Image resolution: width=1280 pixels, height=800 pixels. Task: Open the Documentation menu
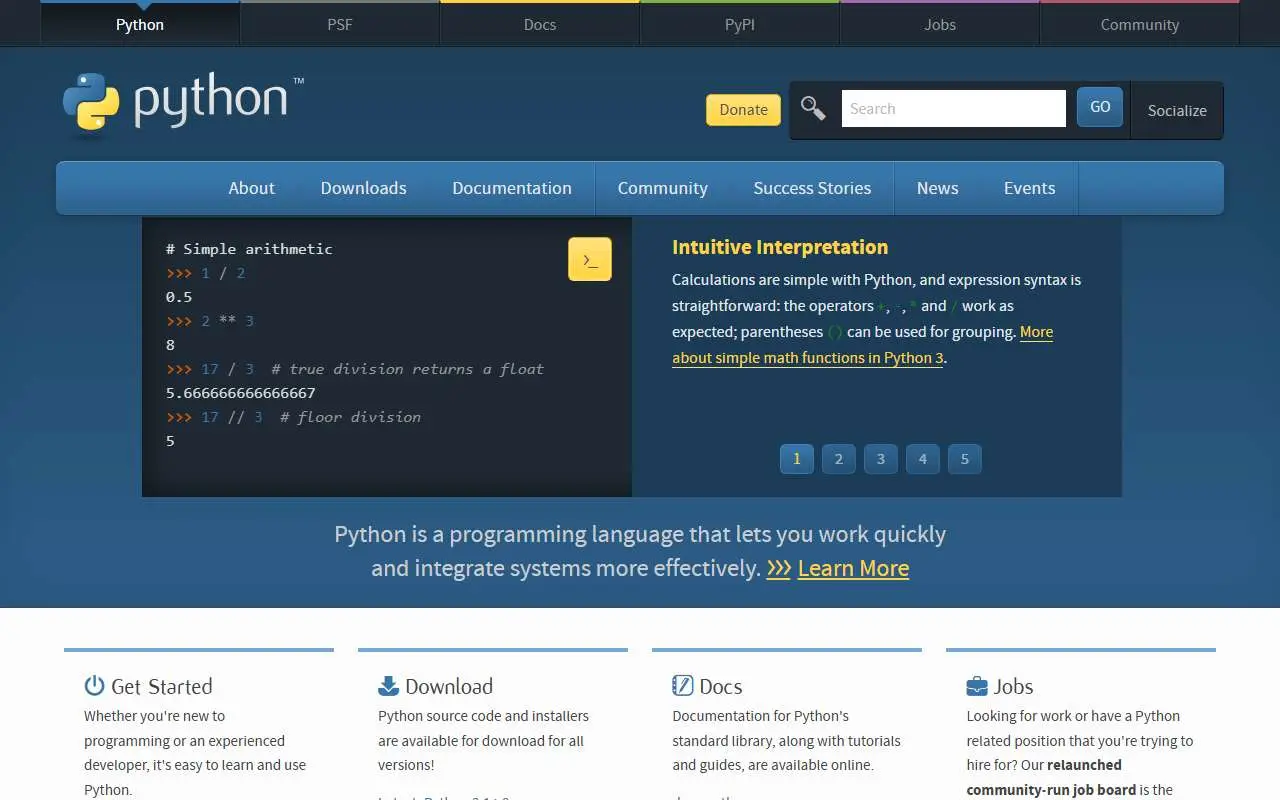point(512,188)
